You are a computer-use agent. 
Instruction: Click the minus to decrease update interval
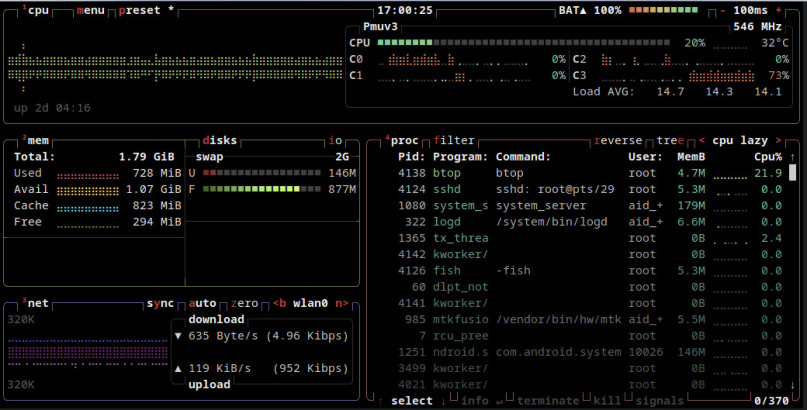724,10
